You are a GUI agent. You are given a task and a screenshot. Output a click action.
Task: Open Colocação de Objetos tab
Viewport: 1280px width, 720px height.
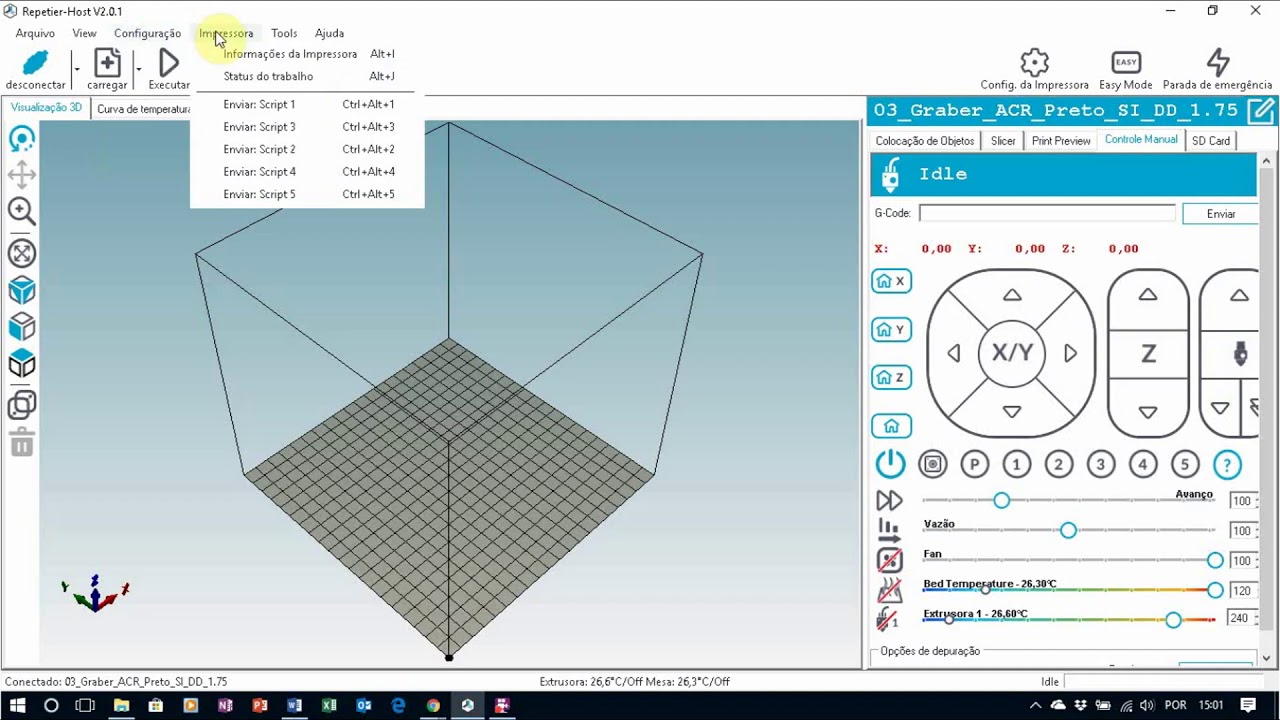[x=925, y=141]
